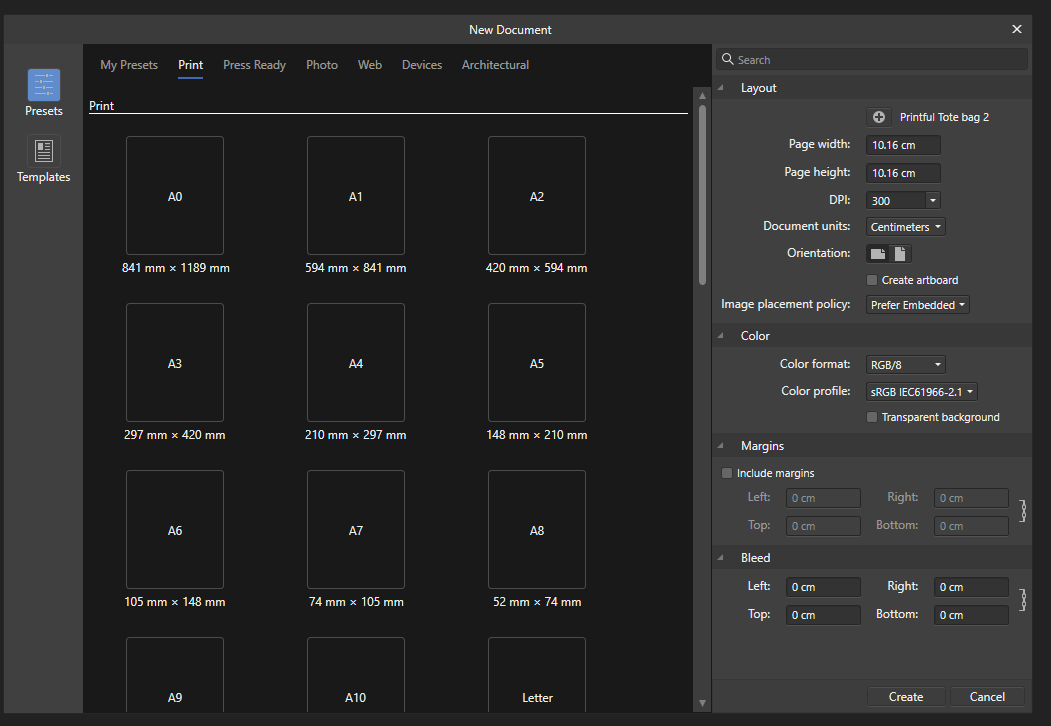This screenshot has width=1051, height=726.
Task: Collapse the Color section
Action: (x=721, y=336)
